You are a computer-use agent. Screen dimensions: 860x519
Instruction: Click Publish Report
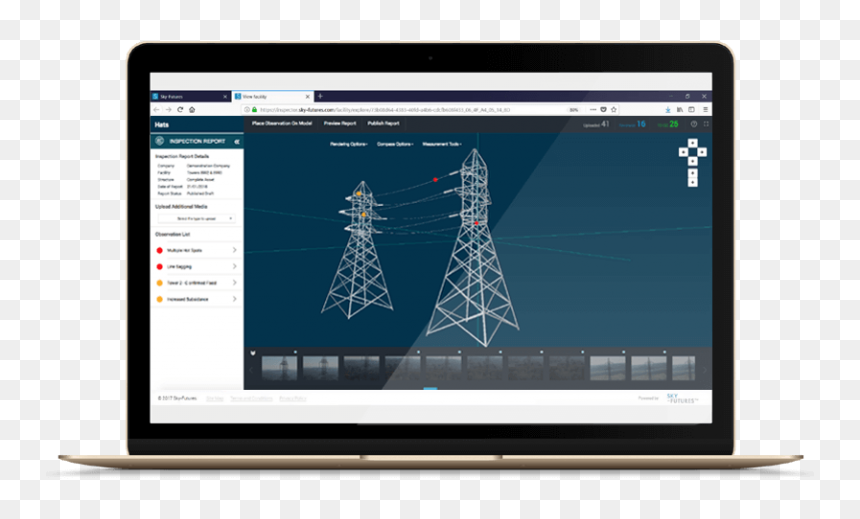point(383,123)
